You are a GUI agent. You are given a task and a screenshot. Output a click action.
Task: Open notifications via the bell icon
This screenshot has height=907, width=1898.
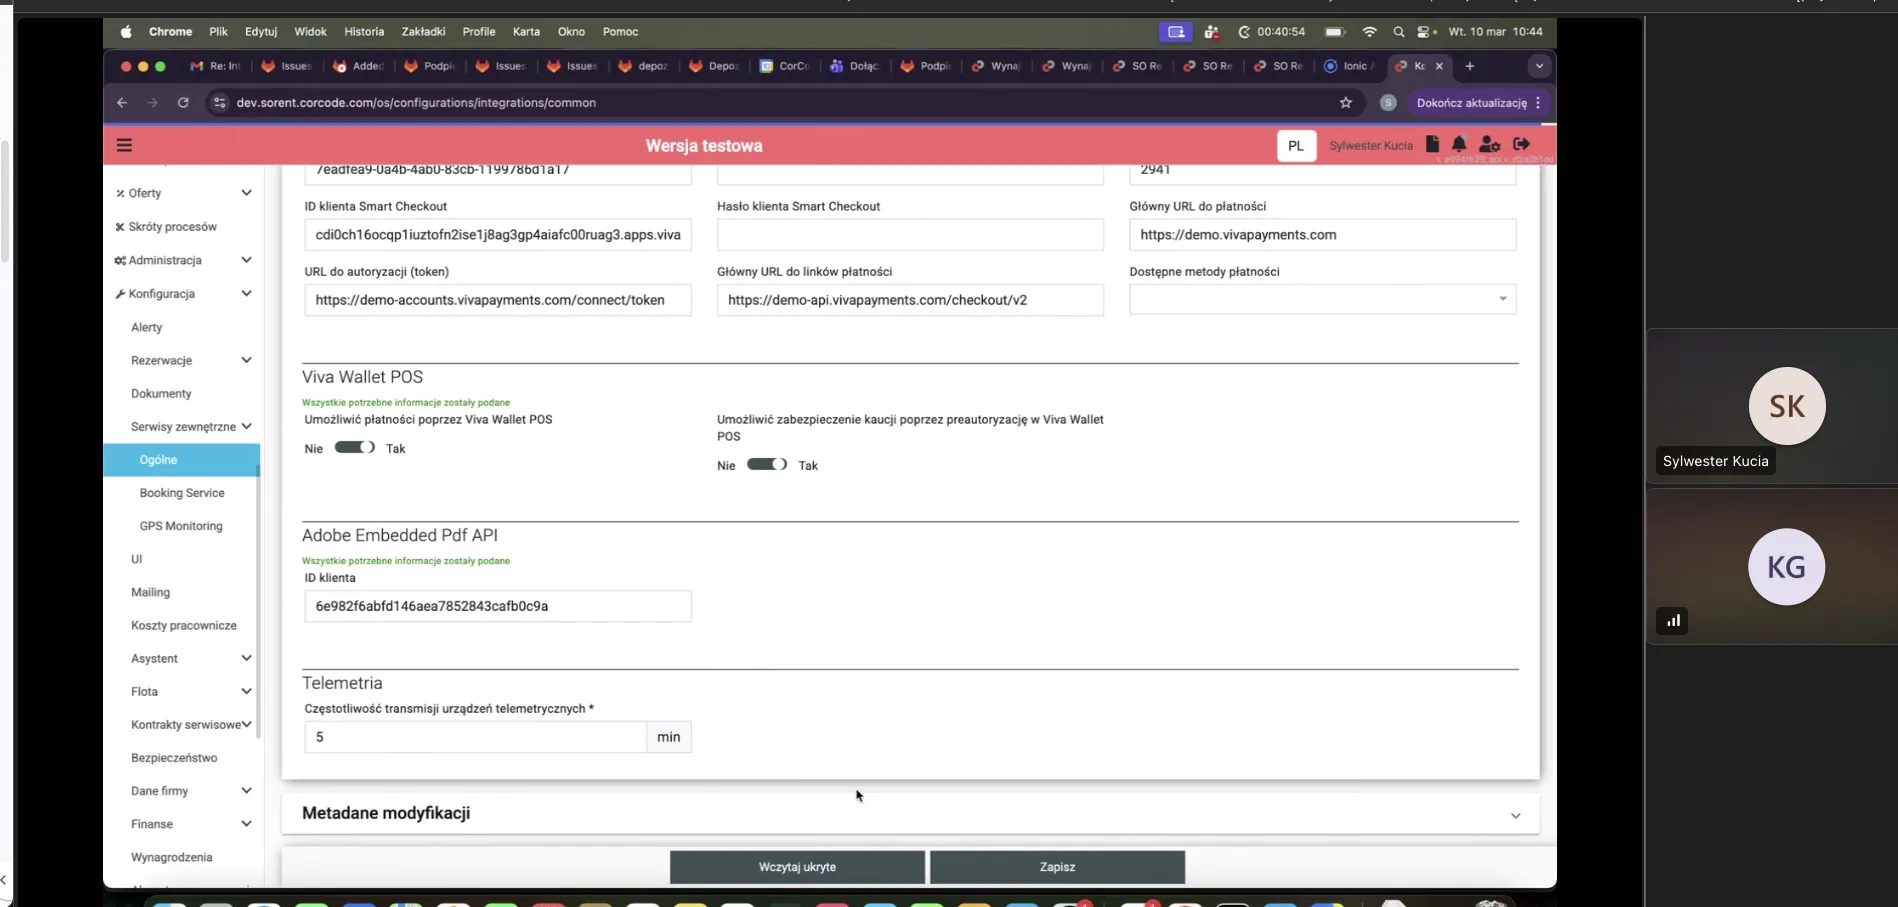(1459, 144)
